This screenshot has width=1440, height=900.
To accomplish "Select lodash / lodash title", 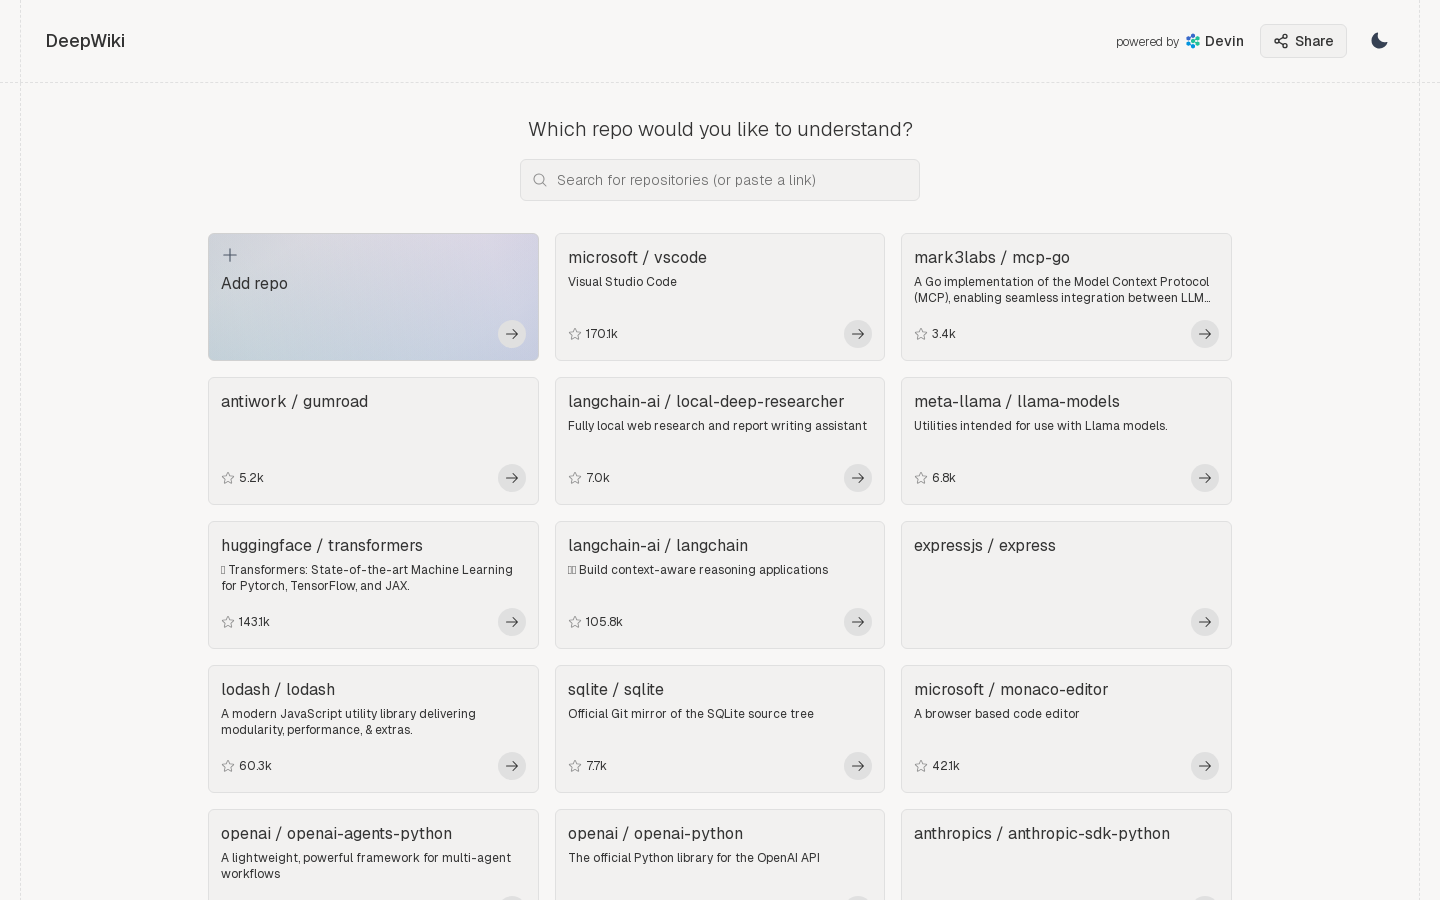I will (x=278, y=689).
